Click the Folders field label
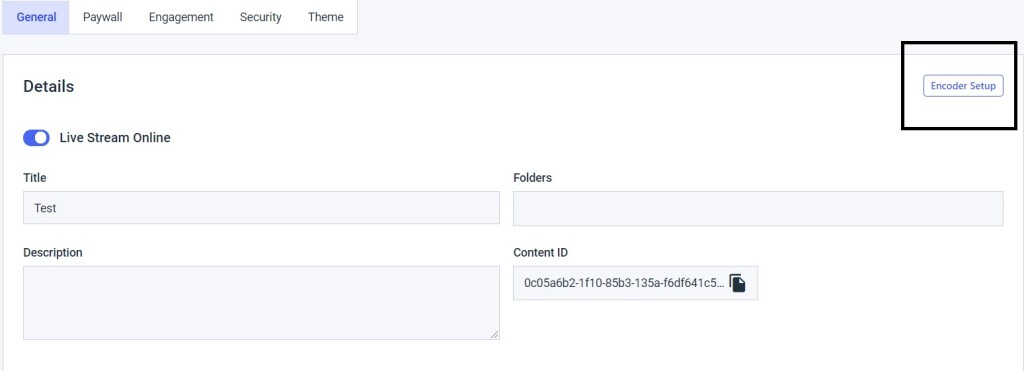1024x371 pixels. [532, 178]
